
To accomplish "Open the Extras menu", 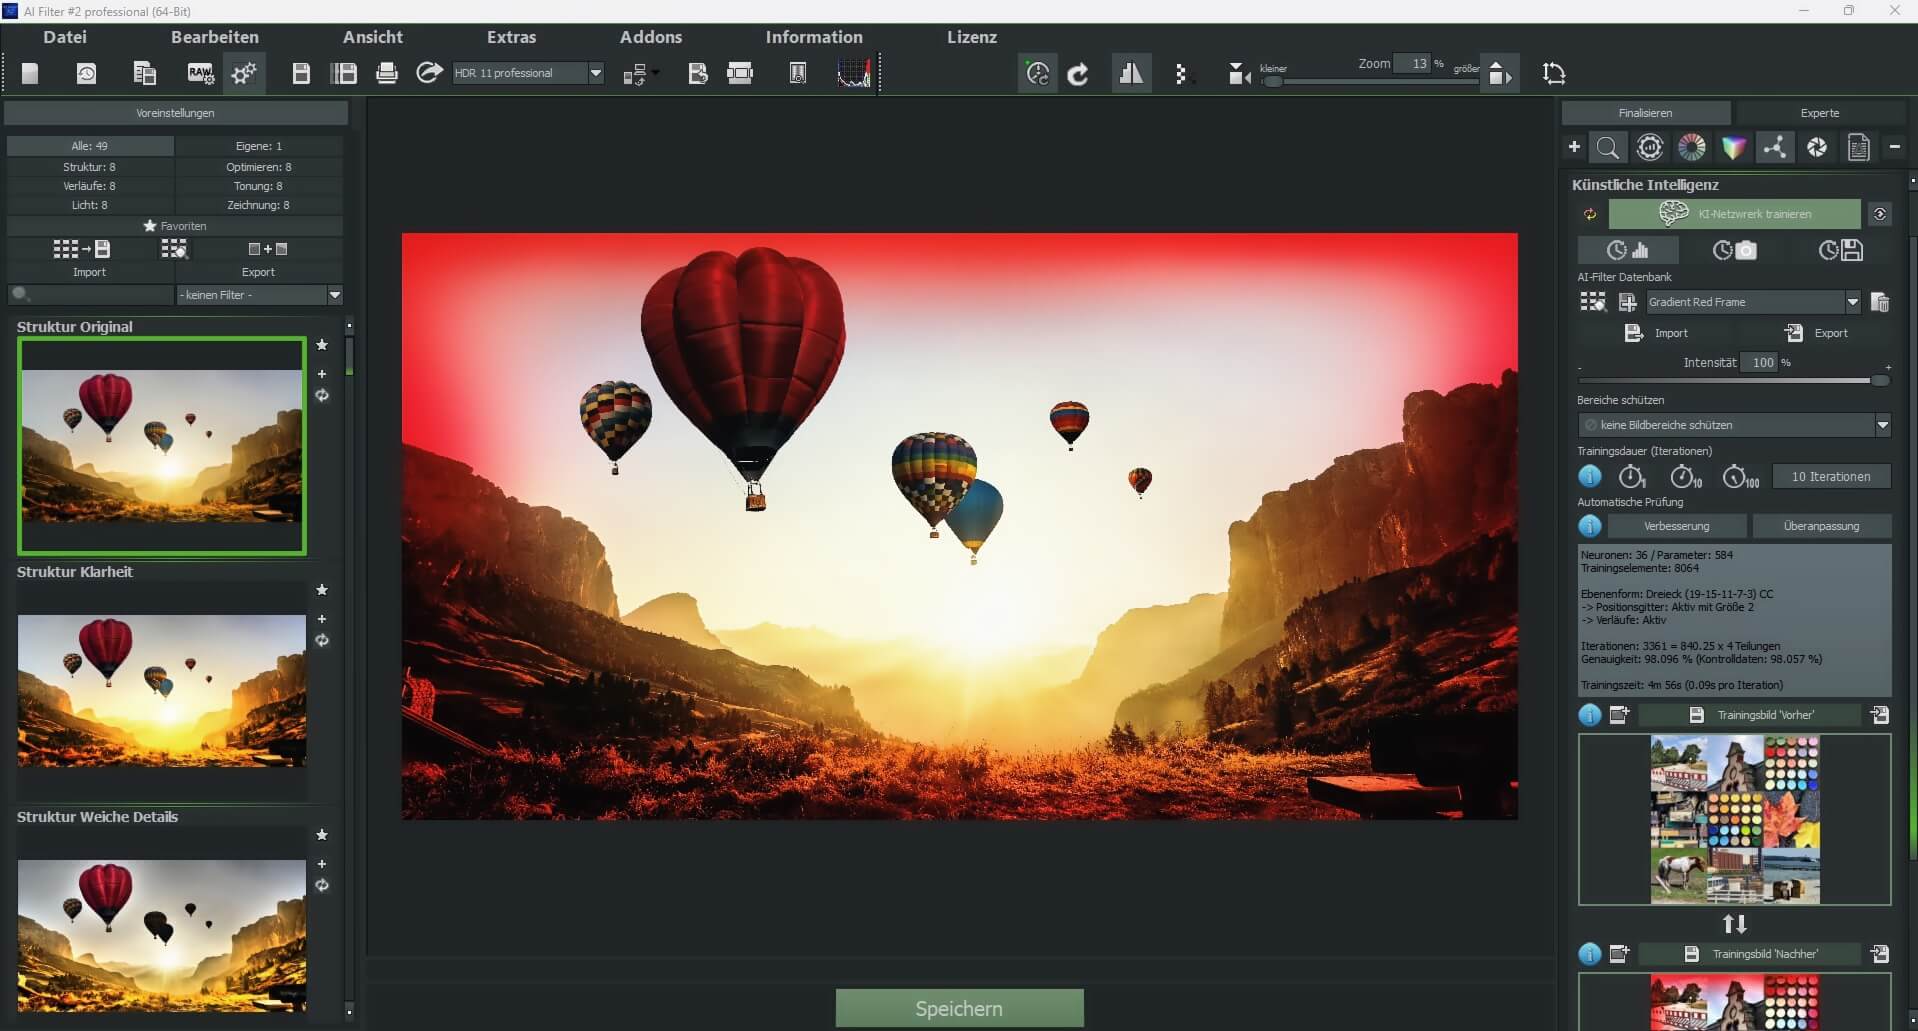I will tap(511, 37).
